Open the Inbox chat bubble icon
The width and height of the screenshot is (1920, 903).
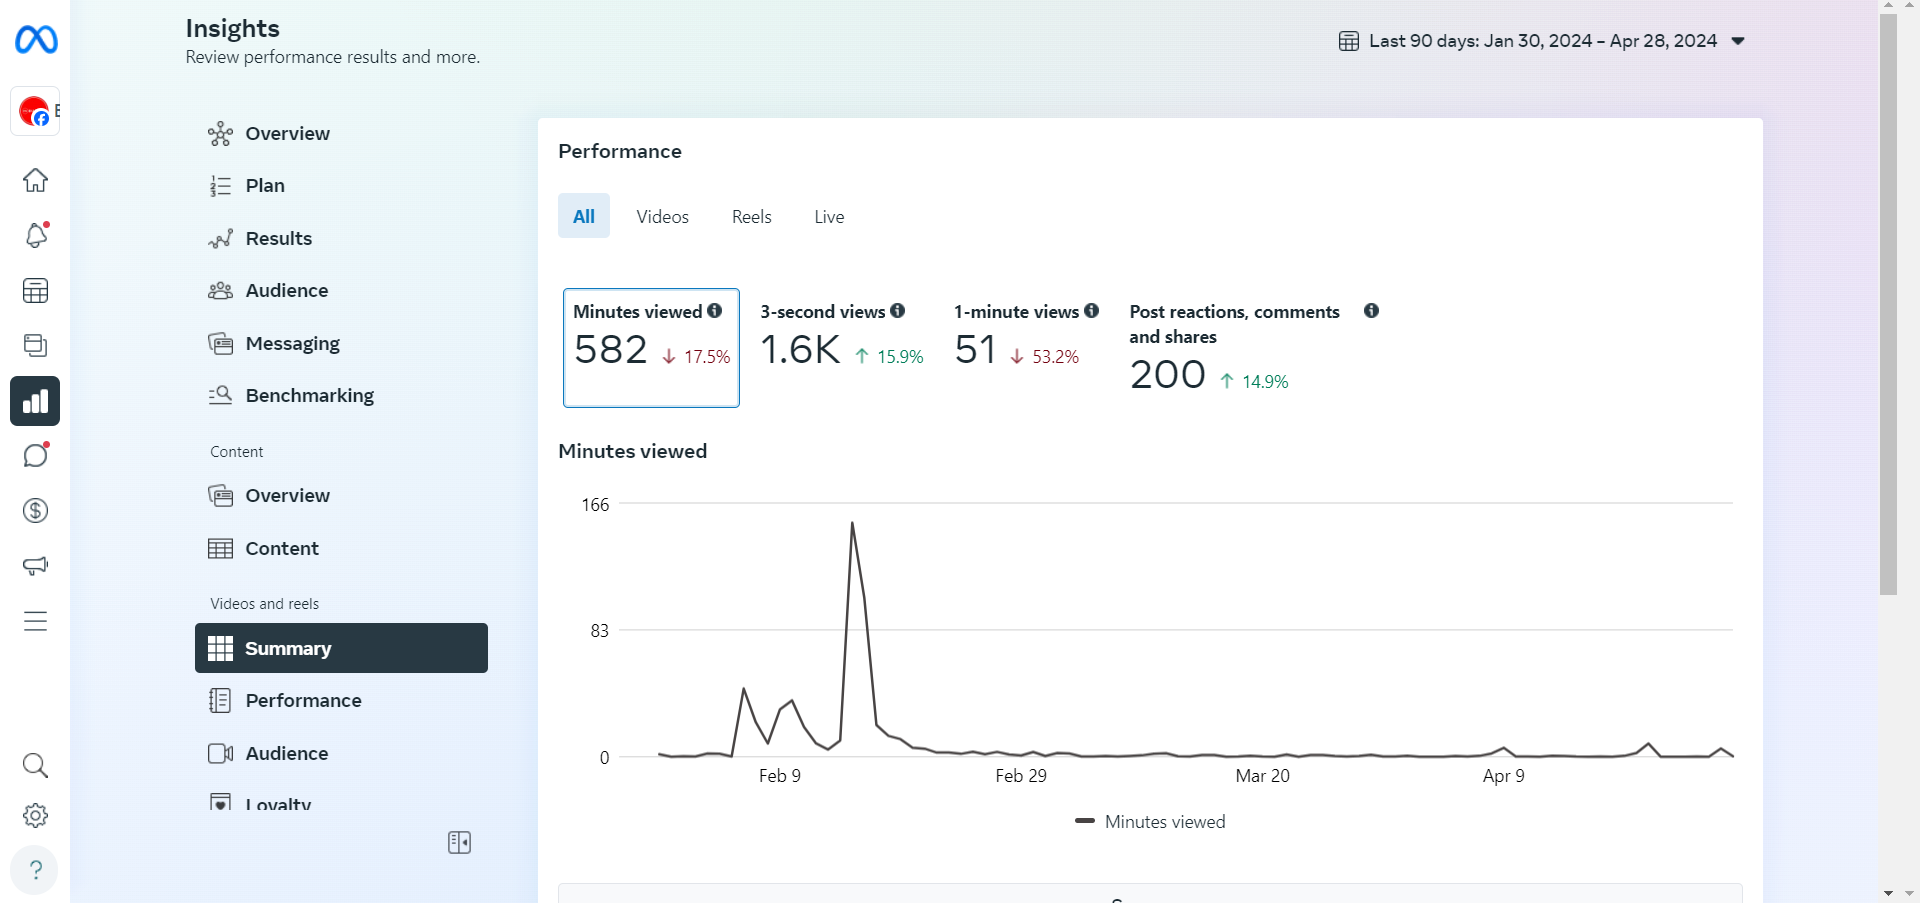(x=35, y=455)
